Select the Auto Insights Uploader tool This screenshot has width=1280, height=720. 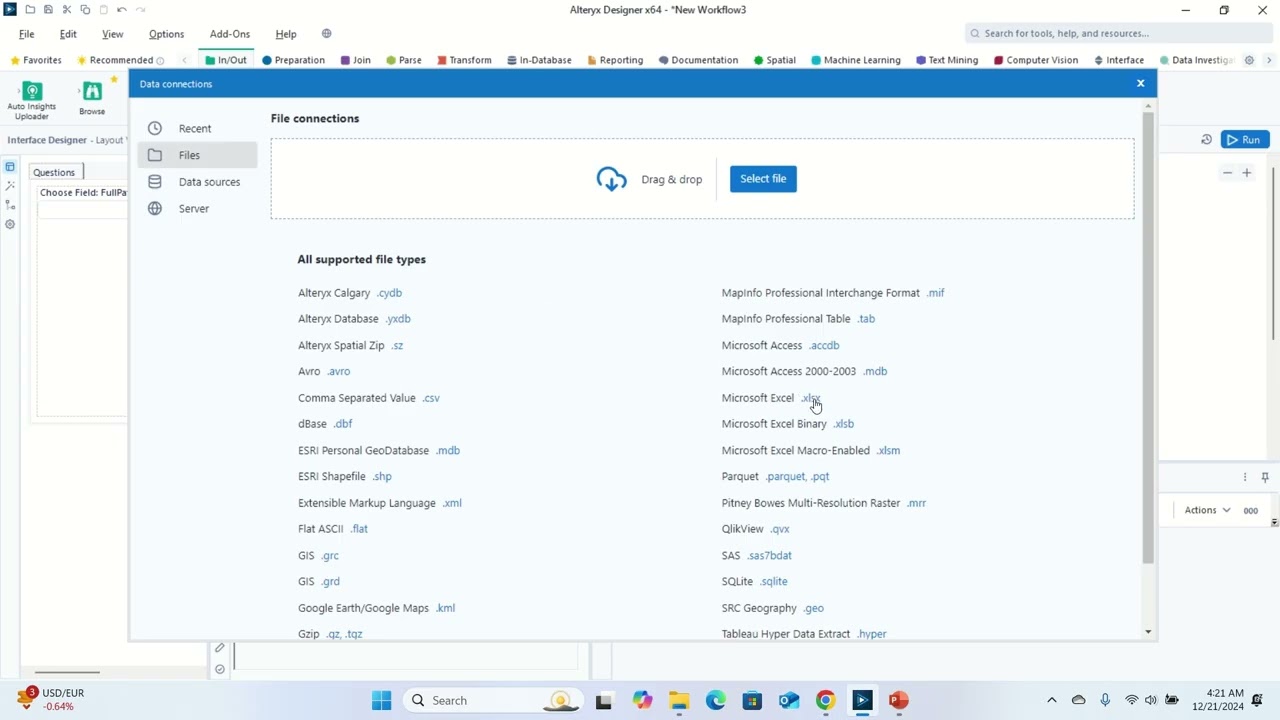(32, 100)
